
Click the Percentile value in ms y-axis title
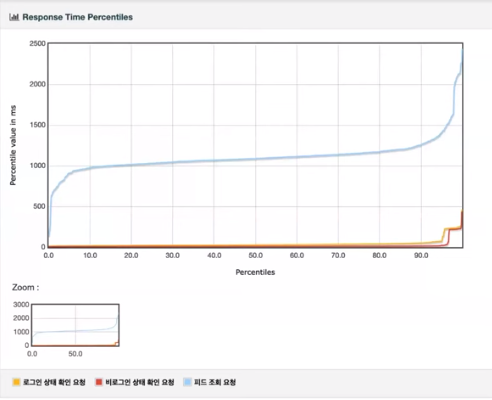tap(13, 145)
